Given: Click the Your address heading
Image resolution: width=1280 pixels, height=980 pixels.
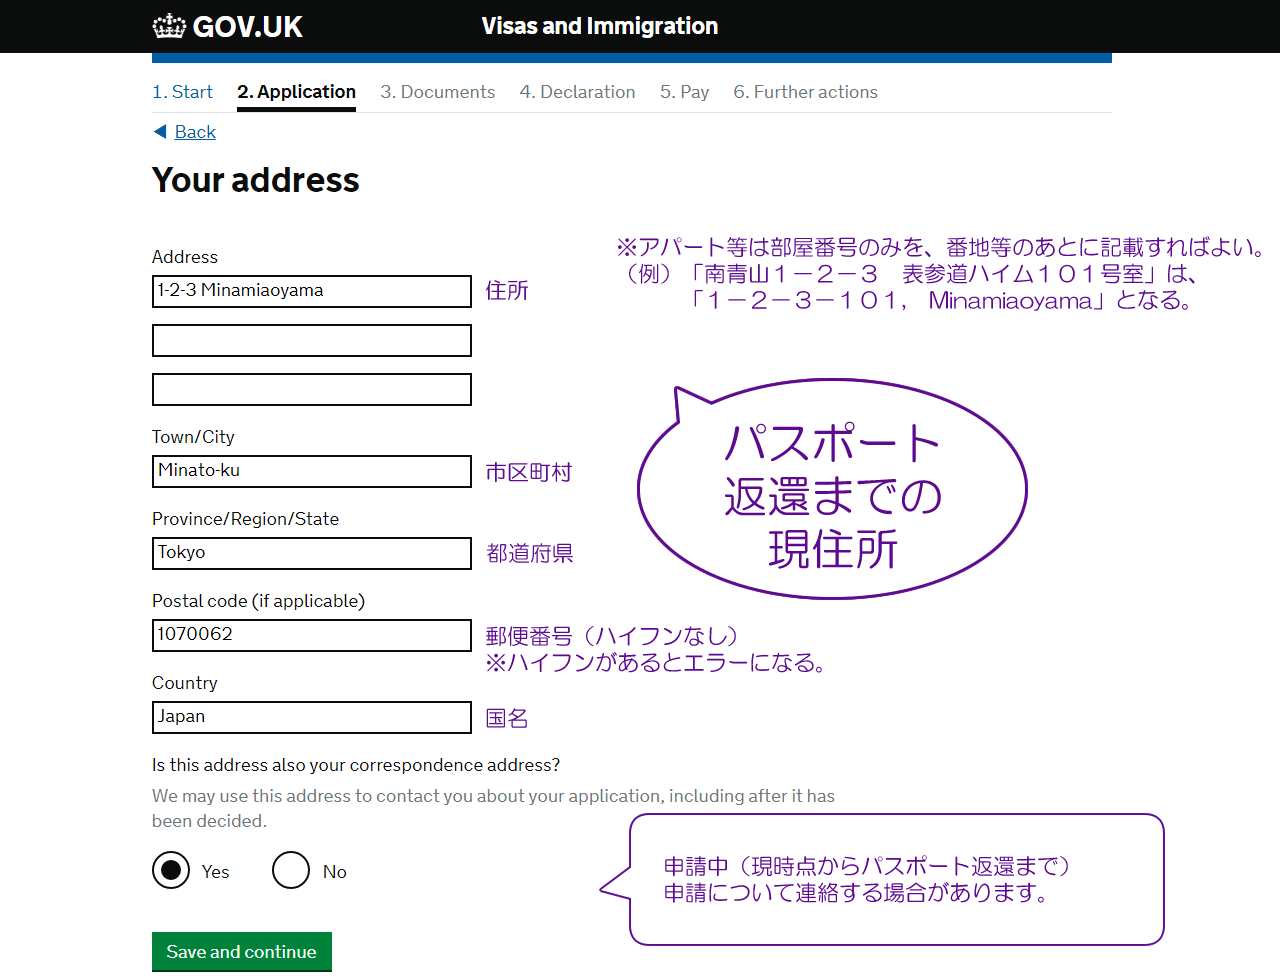Looking at the screenshot, I should click(x=256, y=180).
